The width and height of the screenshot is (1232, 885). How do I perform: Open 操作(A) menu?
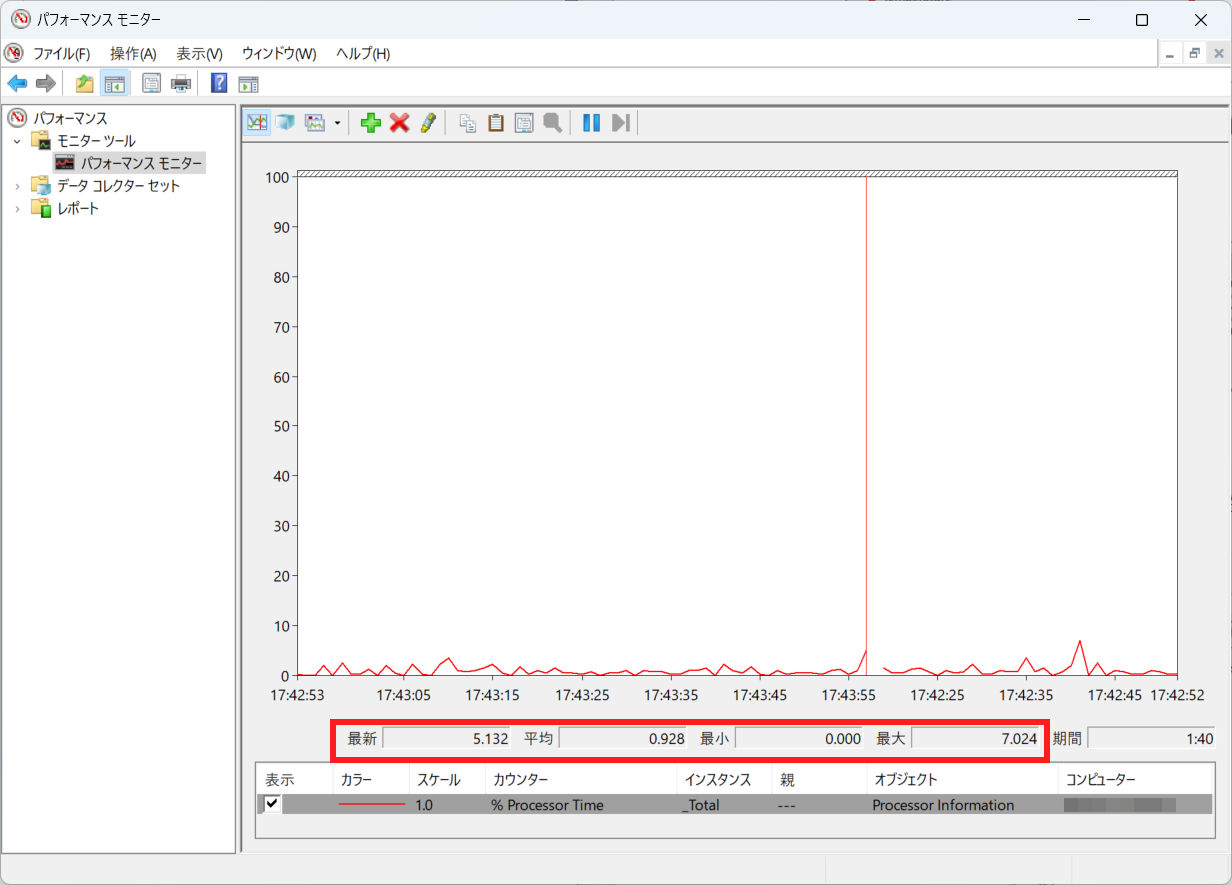tap(133, 53)
